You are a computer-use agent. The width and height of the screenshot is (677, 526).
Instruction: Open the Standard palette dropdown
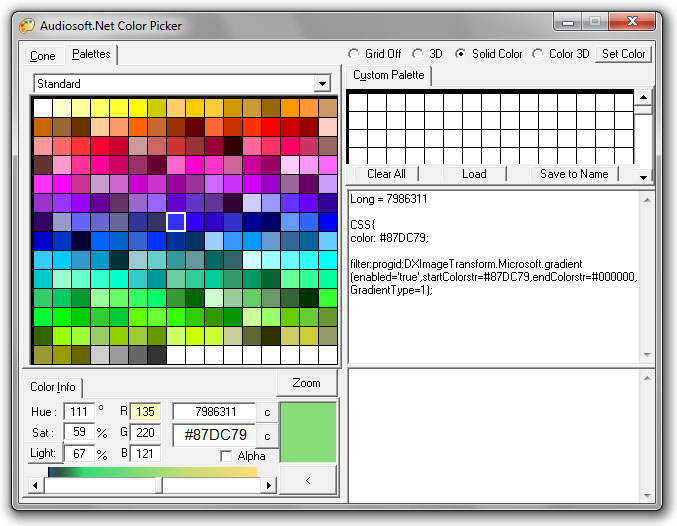pyautogui.click(x=322, y=84)
